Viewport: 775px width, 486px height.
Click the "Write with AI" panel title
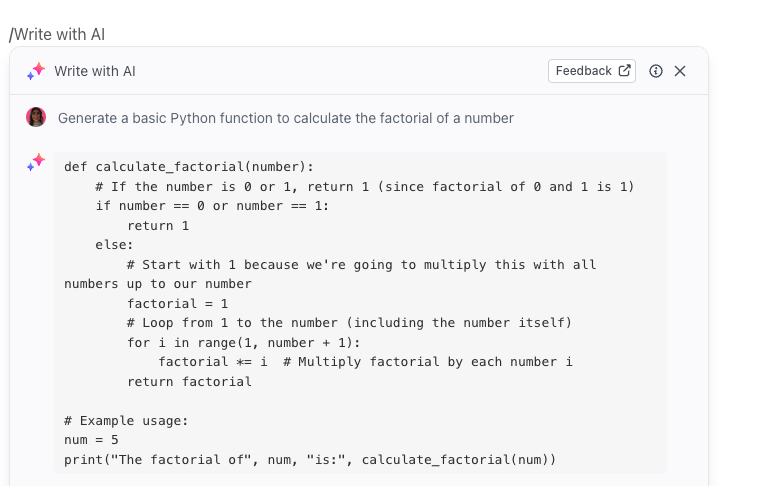coord(95,71)
